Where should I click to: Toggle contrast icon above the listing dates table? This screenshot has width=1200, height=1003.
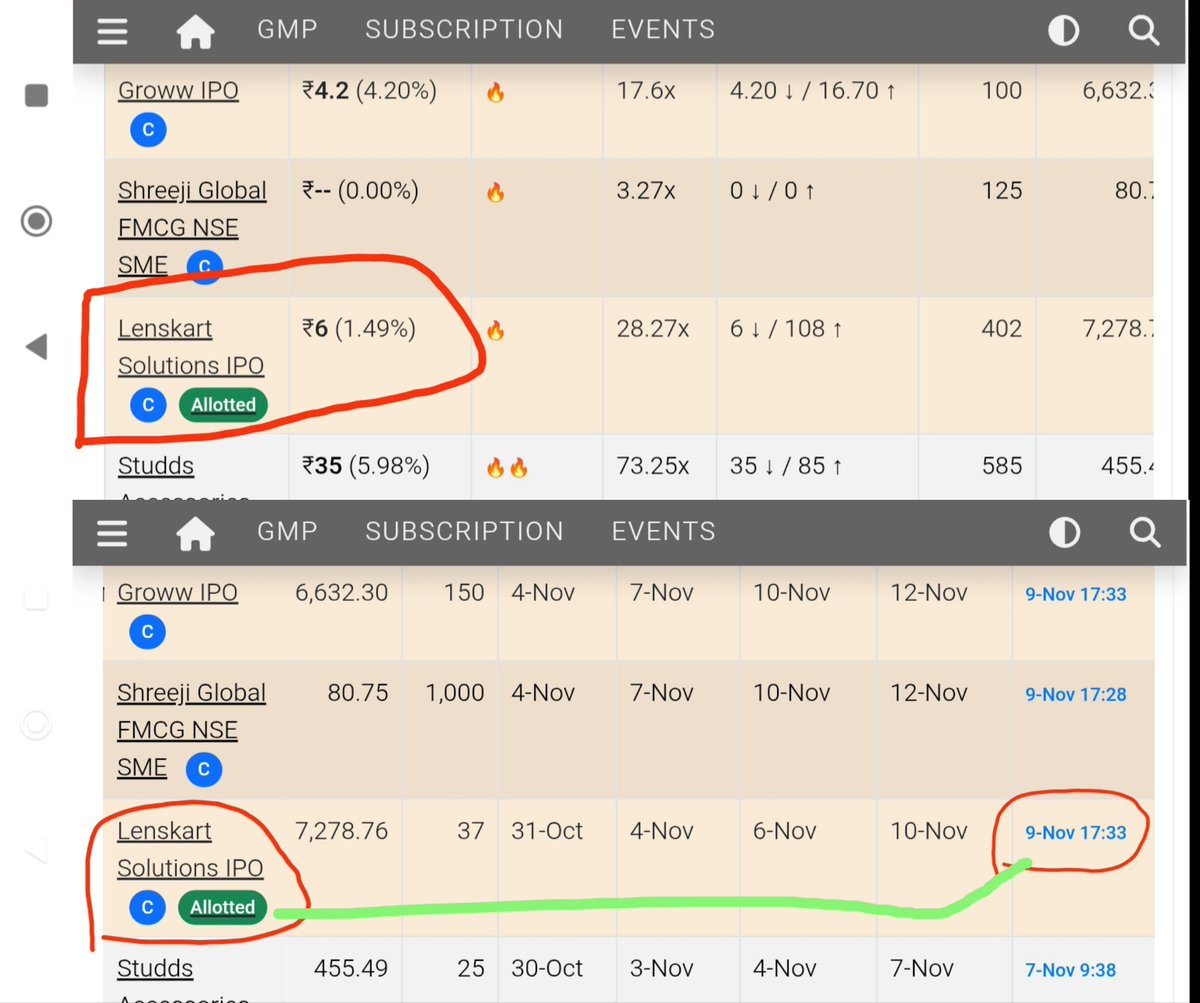point(1063,532)
